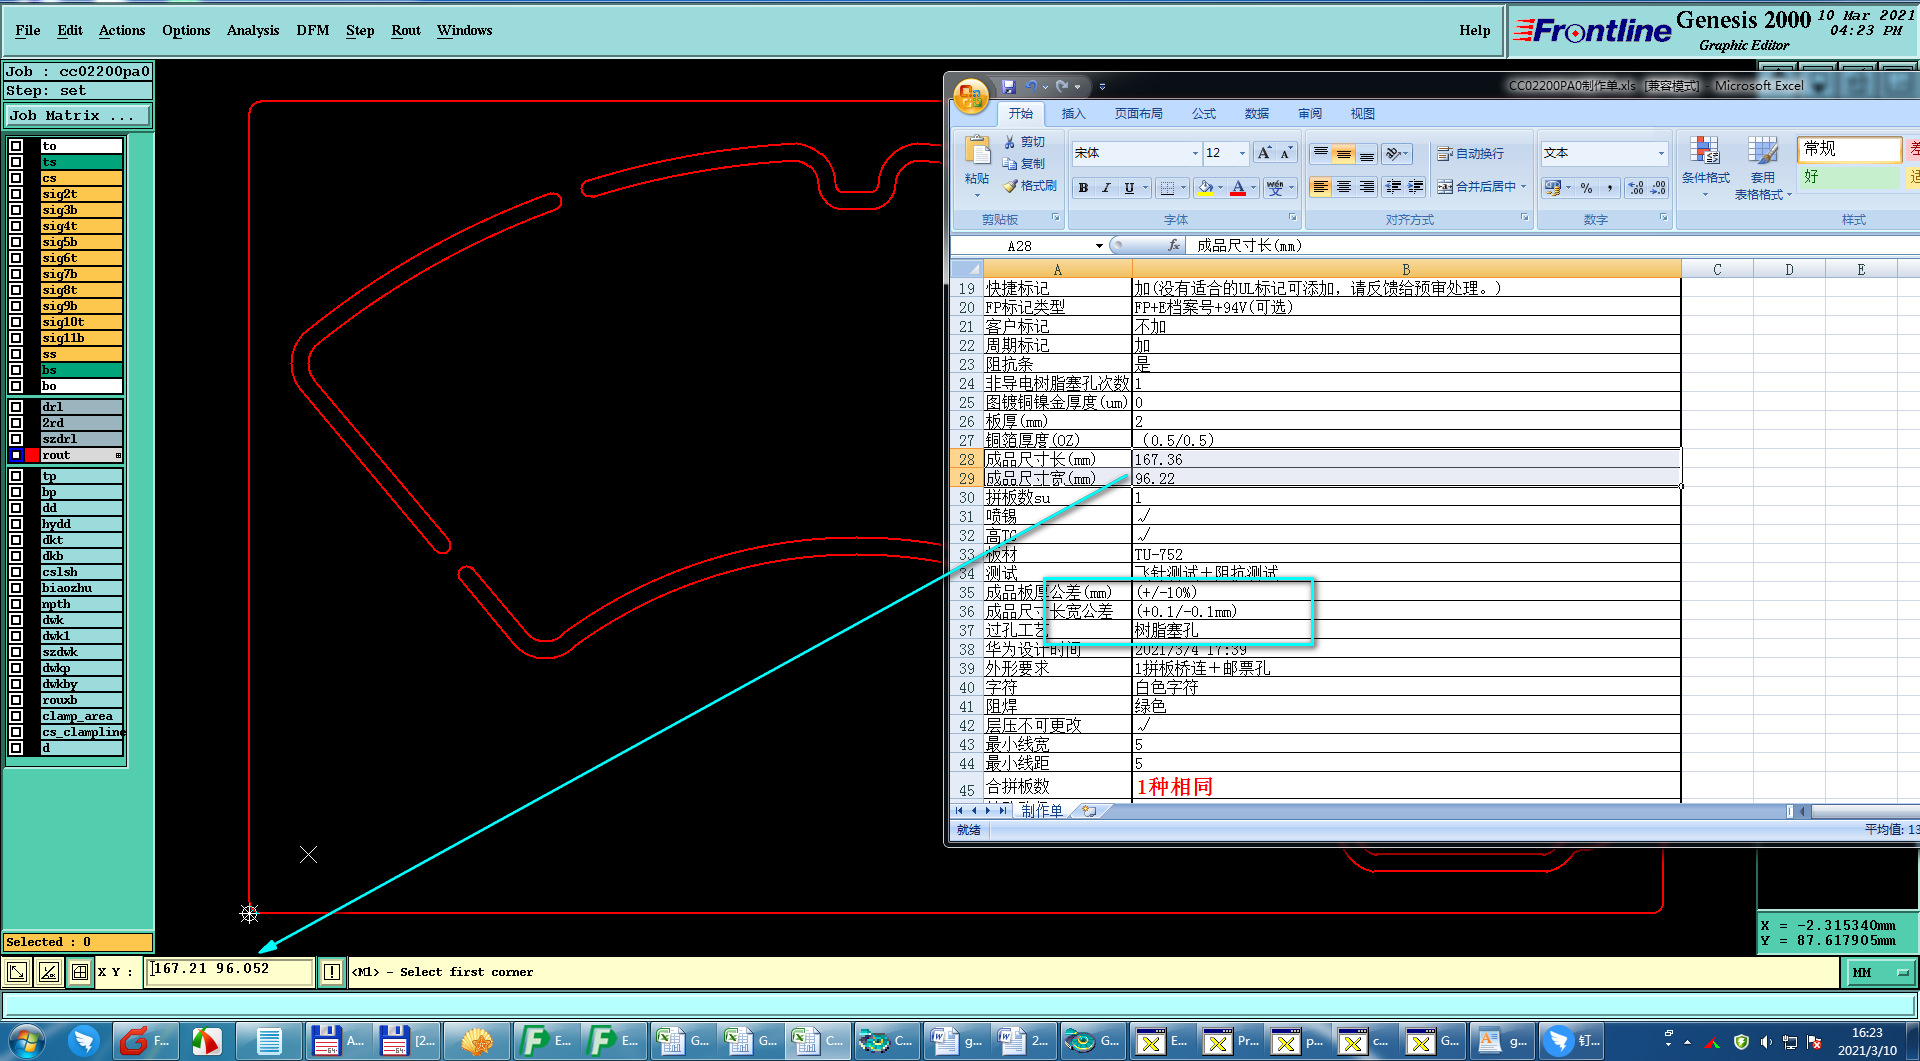Image resolution: width=1920 pixels, height=1061 pixels.
Task: Align cell text right in Excel
Action: pyautogui.click(x=1366, y=187)
